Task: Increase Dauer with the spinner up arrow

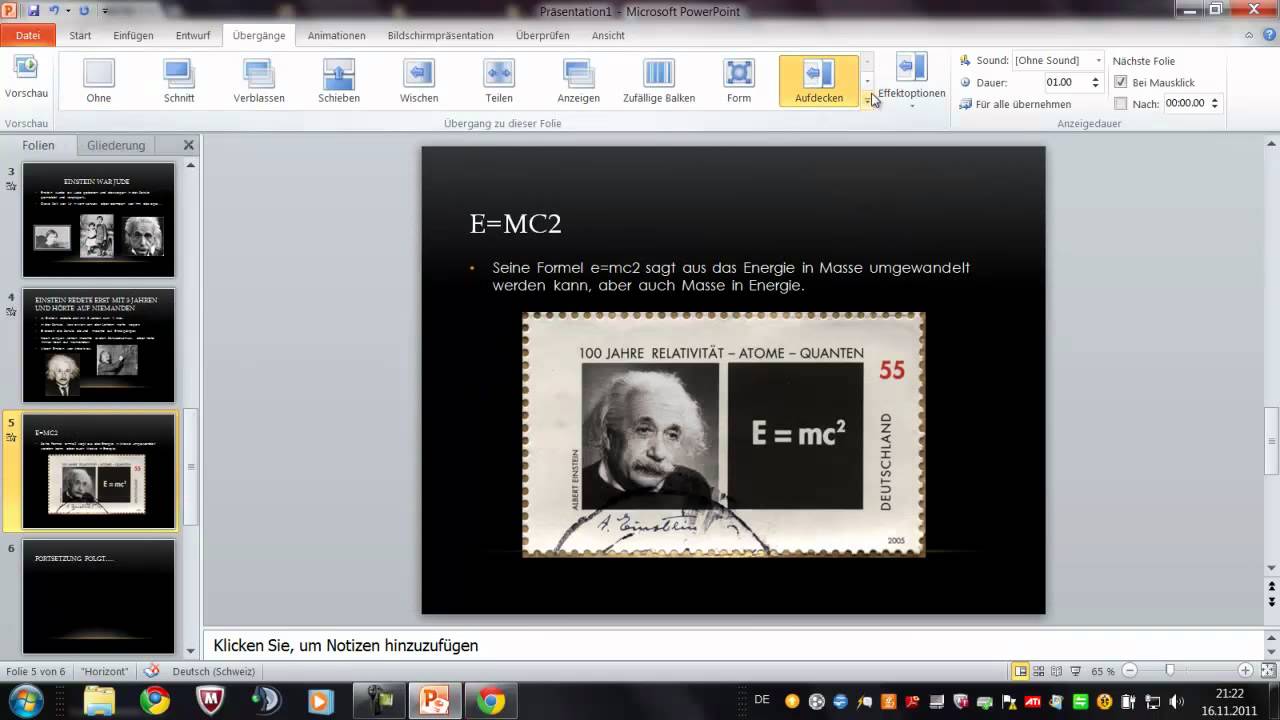Action: click(x=1095, y=78)
